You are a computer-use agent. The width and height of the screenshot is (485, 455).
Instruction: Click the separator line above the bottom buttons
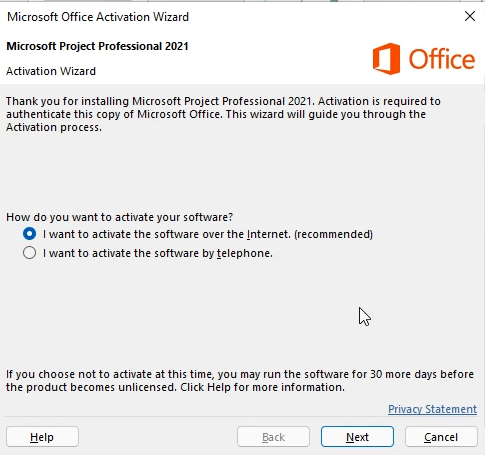242,417
